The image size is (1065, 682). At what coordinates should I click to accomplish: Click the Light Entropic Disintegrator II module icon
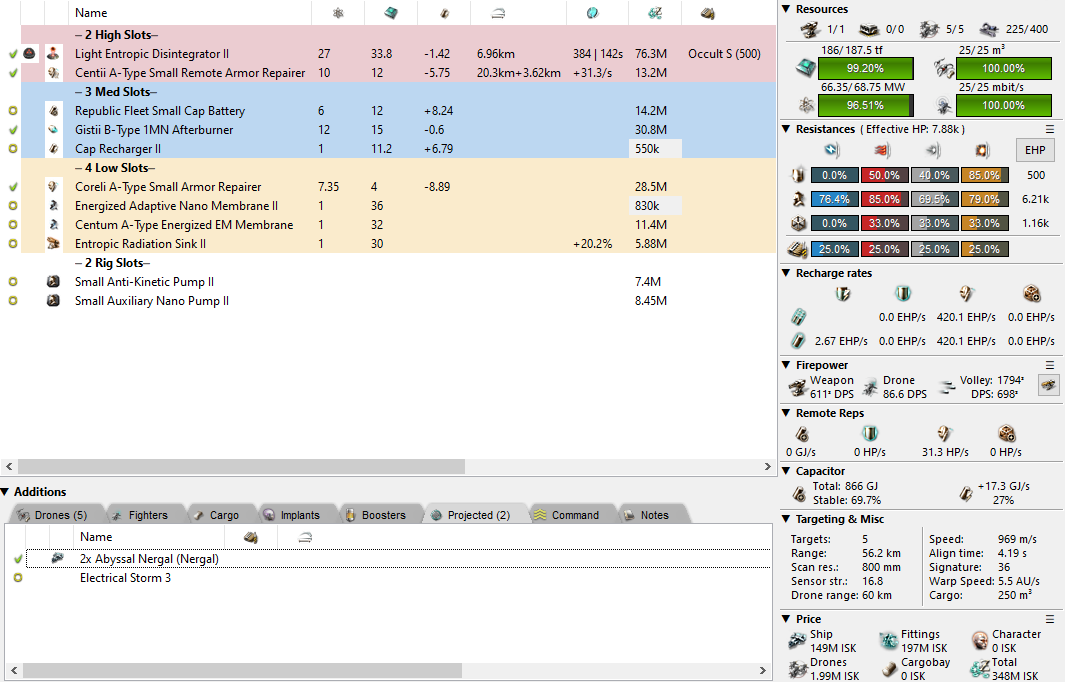coord(54,54)
